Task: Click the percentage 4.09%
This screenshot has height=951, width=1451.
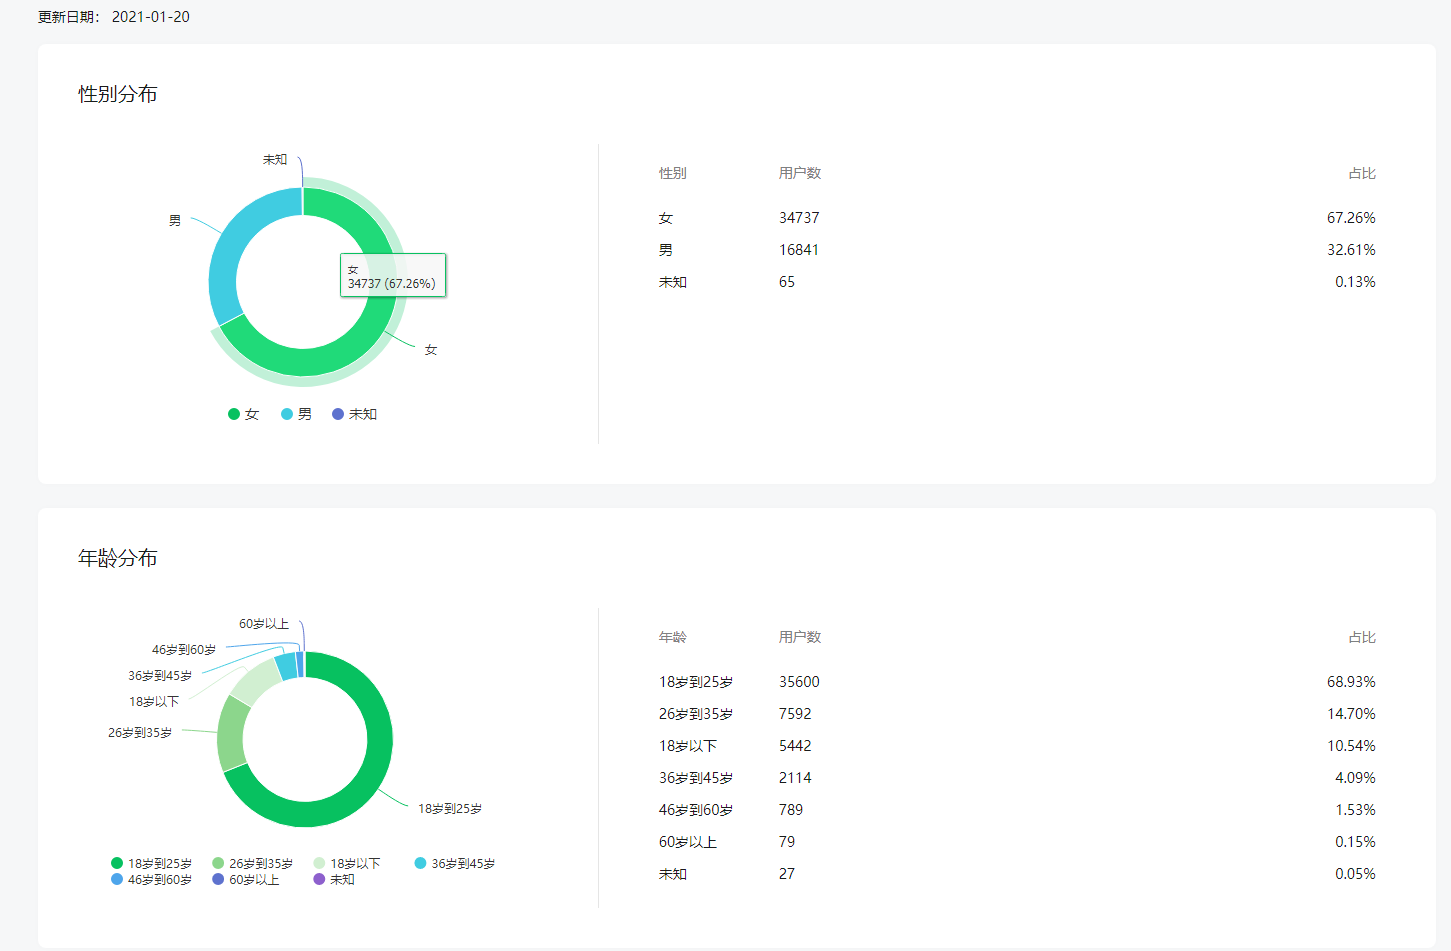Action: (1355, 778)
